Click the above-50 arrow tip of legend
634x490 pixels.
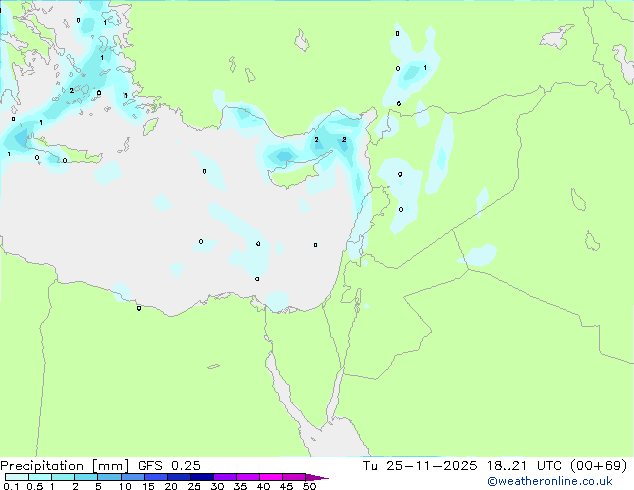[317, 477]
